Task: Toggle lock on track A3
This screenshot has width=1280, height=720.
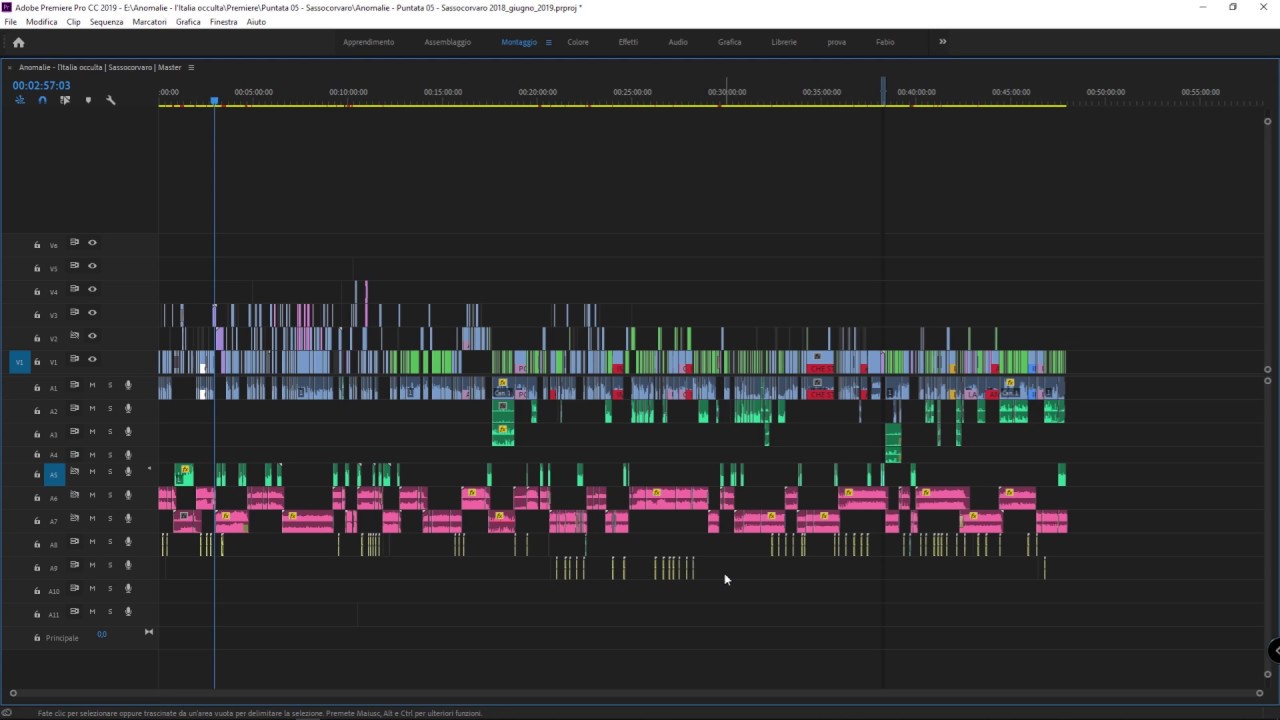Action: coord(37,434)
